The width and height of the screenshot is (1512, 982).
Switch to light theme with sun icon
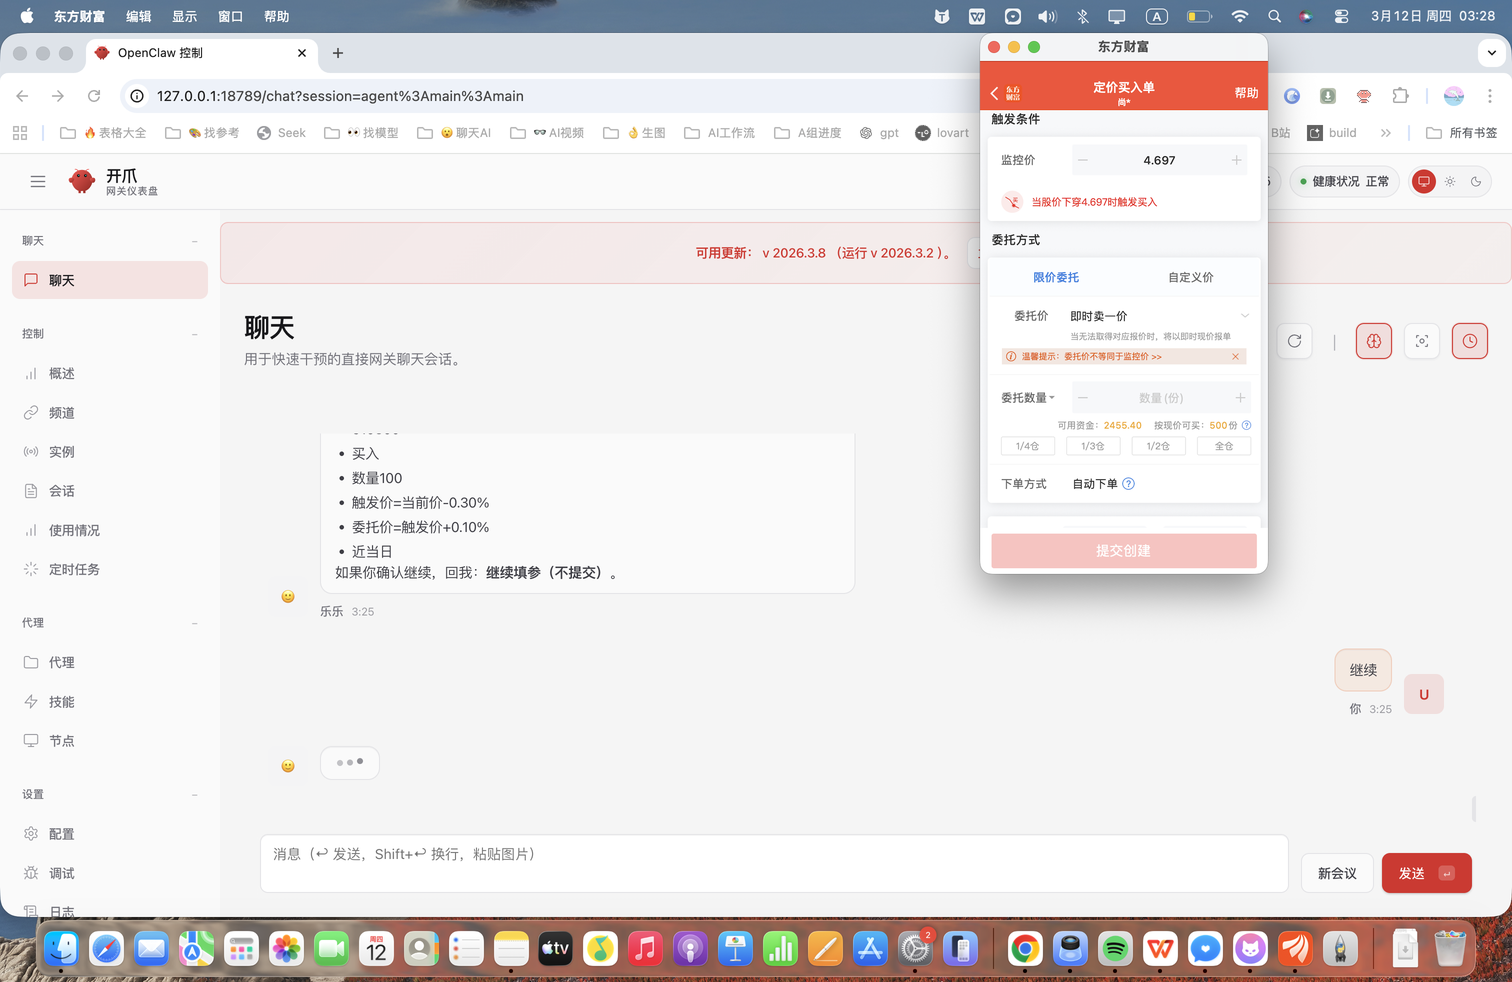[x=1450, y=181]
